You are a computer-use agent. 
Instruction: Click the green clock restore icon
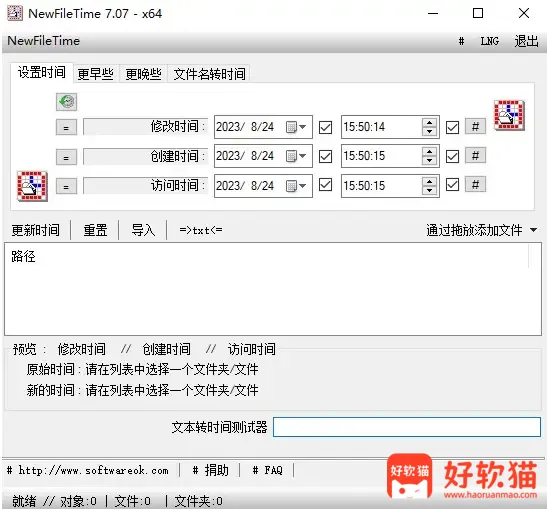coord(66,102)
